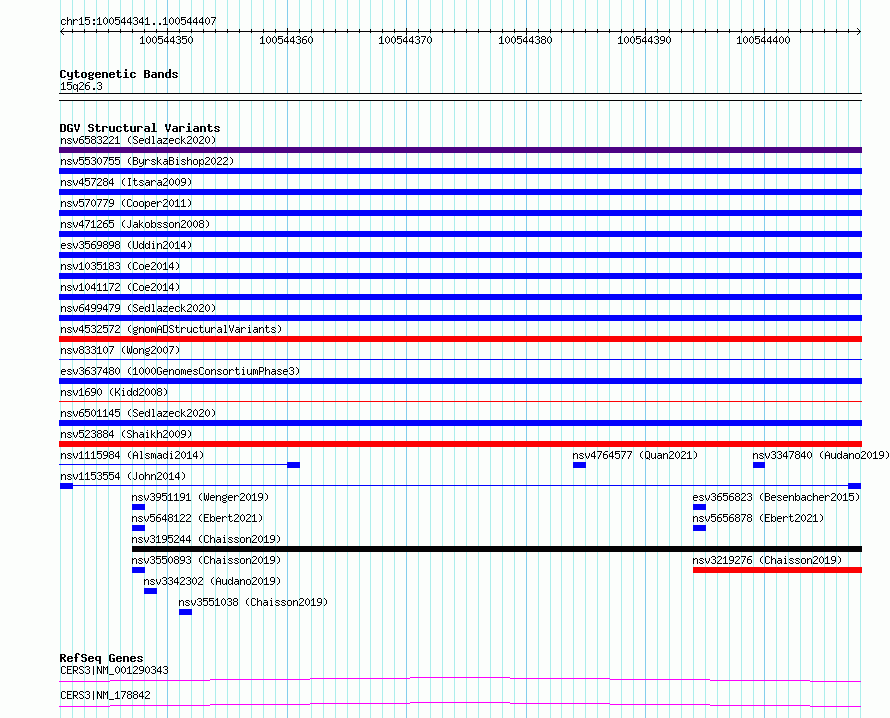Select the red nsv4532572 gnomAD variant bar
890x718 pixels.
pyautogui.click(x=460, y=339)
